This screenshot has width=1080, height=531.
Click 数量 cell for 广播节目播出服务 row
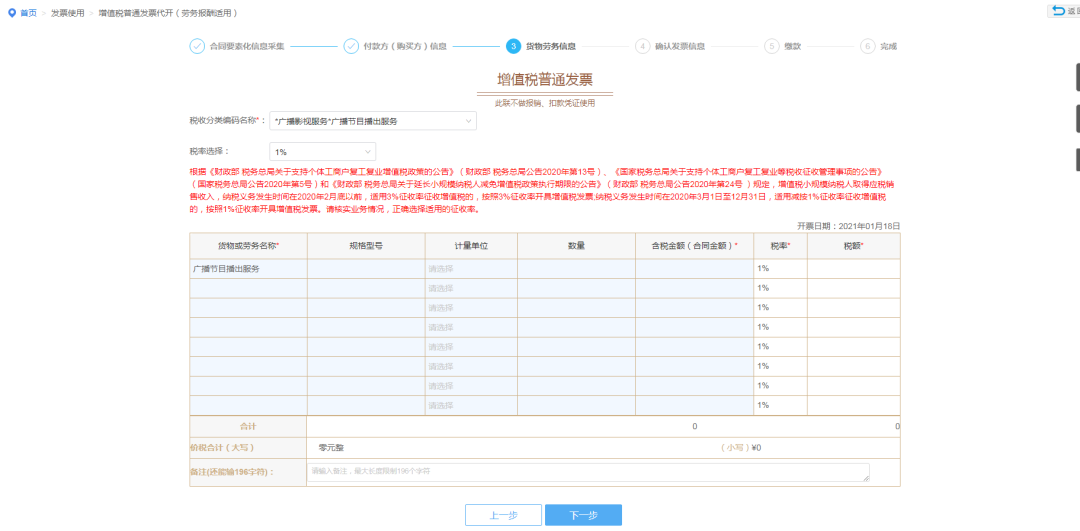pos(576,268)
